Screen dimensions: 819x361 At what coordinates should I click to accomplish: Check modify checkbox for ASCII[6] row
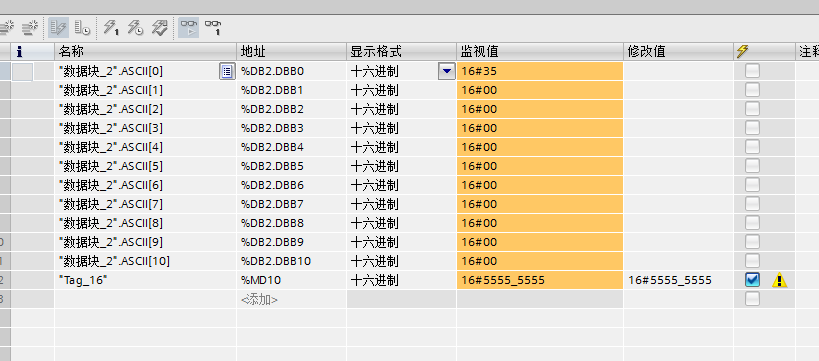point(752,185)
